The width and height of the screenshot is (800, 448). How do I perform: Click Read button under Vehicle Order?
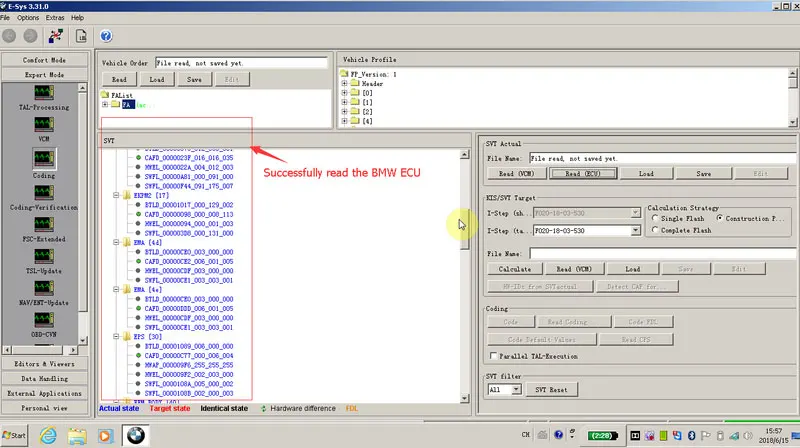tap(119, 79)
